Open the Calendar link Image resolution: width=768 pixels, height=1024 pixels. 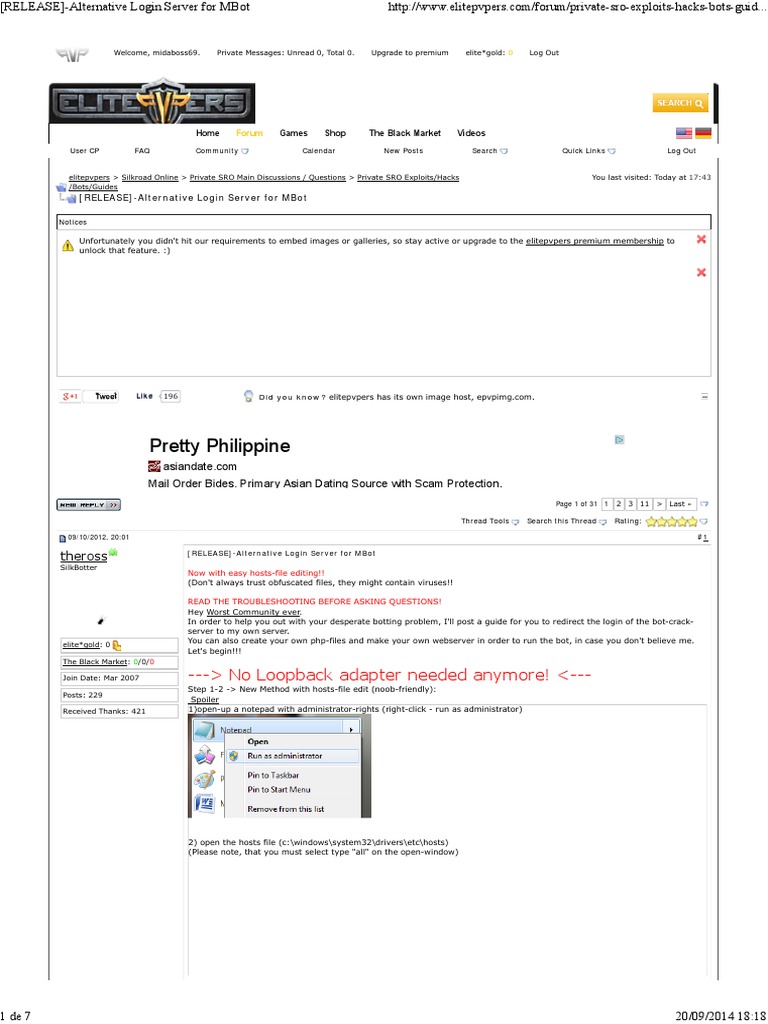(319, 151)
